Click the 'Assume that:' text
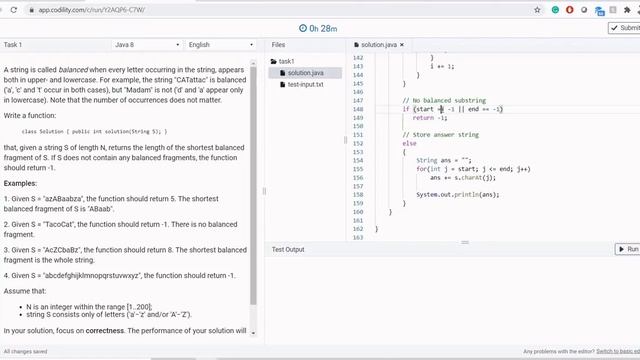Screen dimensions: 640x360 25,291
